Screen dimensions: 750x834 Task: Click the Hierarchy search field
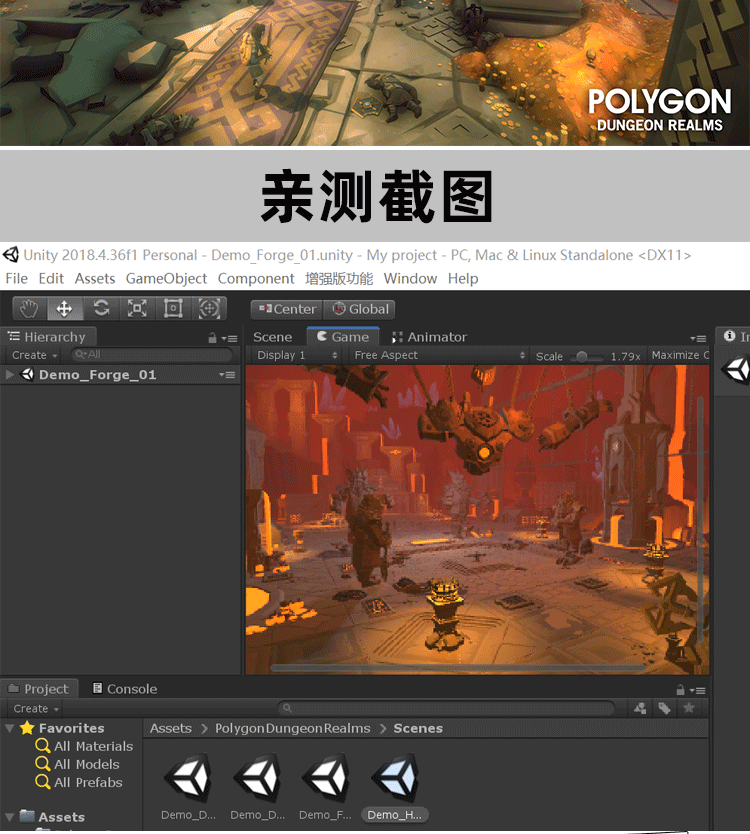click(x=152, y=354)
